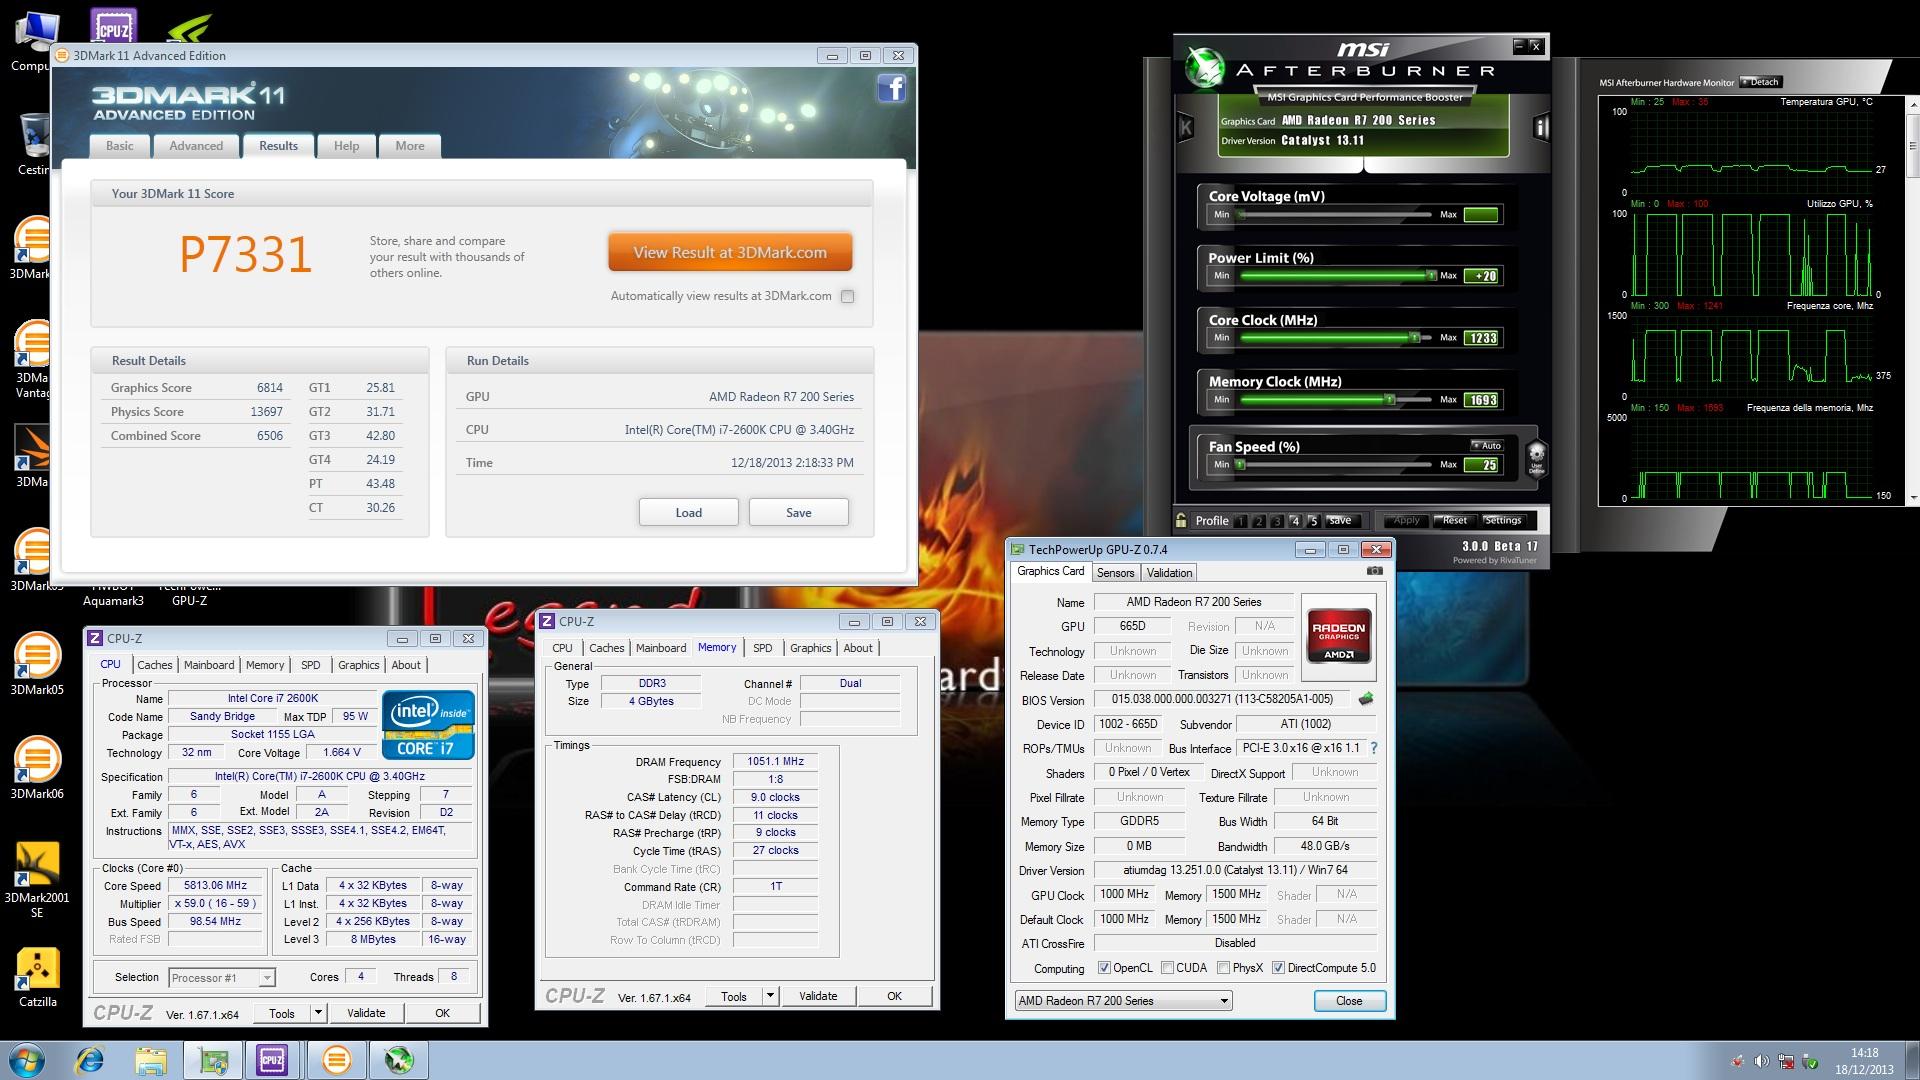Click the Memory Clock slider handle
Screen dimensions: 1920x1080
1390,400
